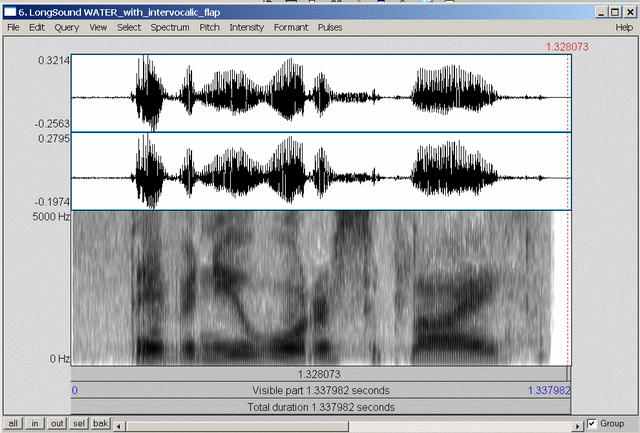The image size is (640, 433).
Task: Zoom out with the 'out' button
Action: tap(58, 424)
